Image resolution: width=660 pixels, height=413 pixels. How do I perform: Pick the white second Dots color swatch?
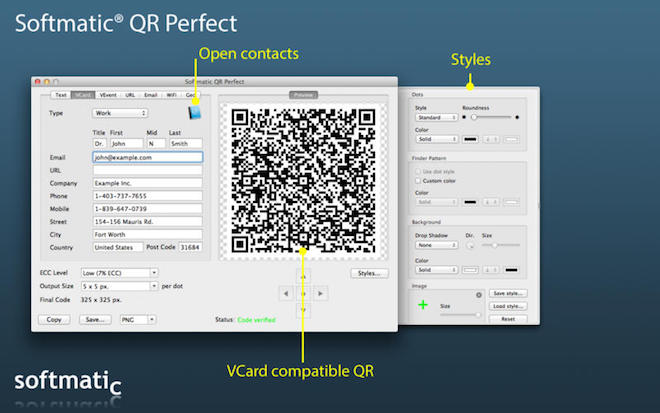click(x=511, y=139)
